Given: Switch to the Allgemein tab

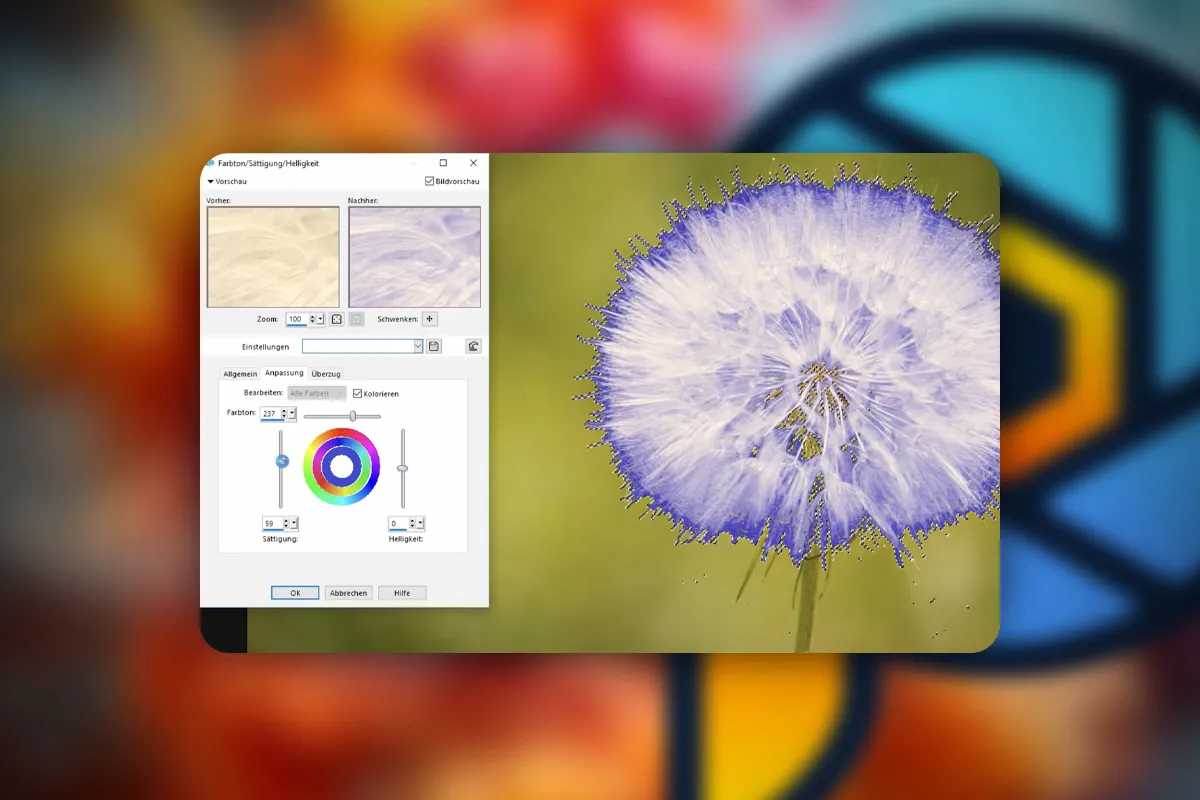Looking at the screenshot, I should tap(240, 374).
